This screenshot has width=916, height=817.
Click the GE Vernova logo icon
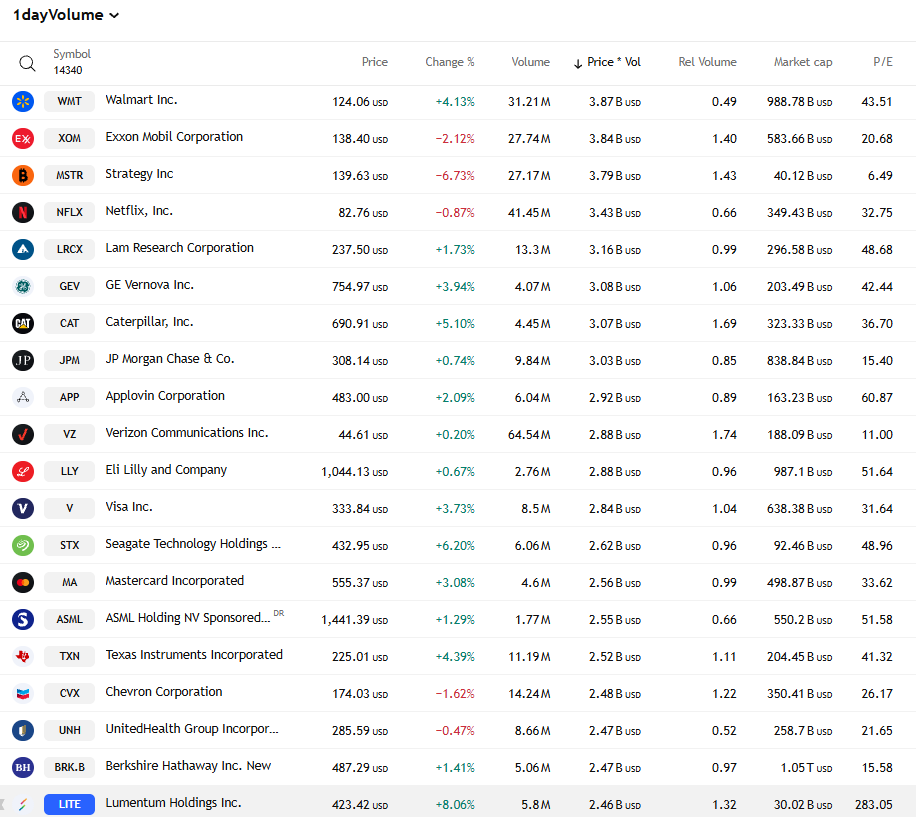[23, 286]
